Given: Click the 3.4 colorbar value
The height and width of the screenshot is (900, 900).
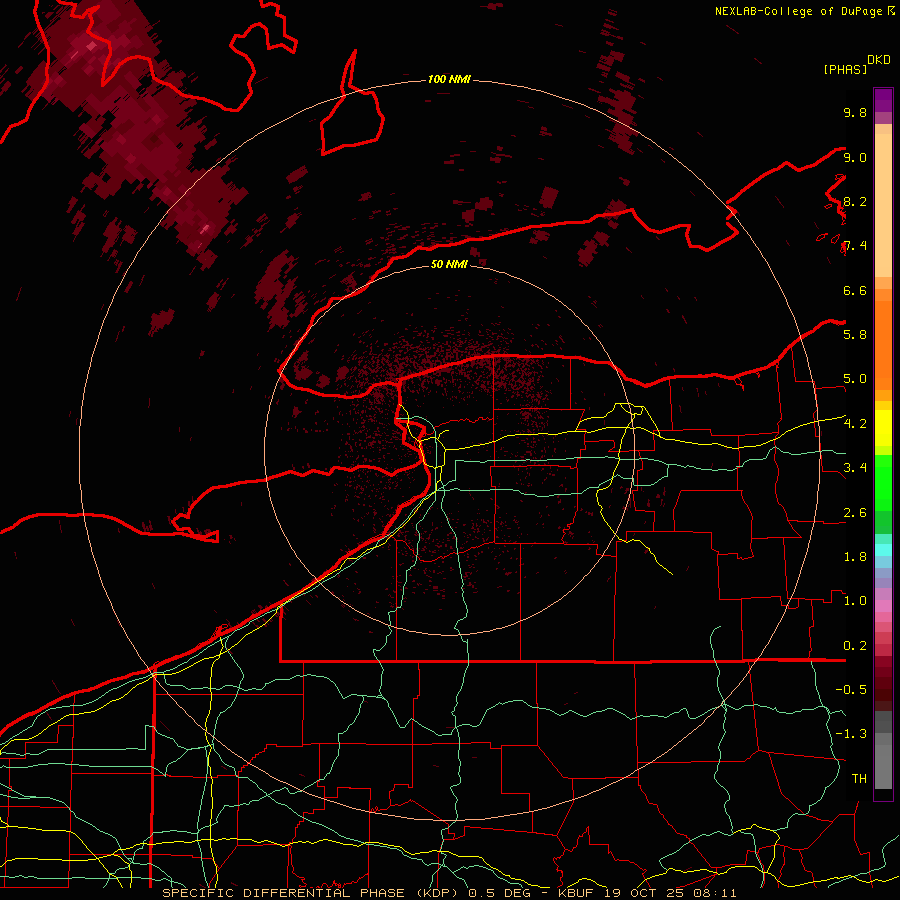Looking at the screenshot, I should [x=855, y=468].
